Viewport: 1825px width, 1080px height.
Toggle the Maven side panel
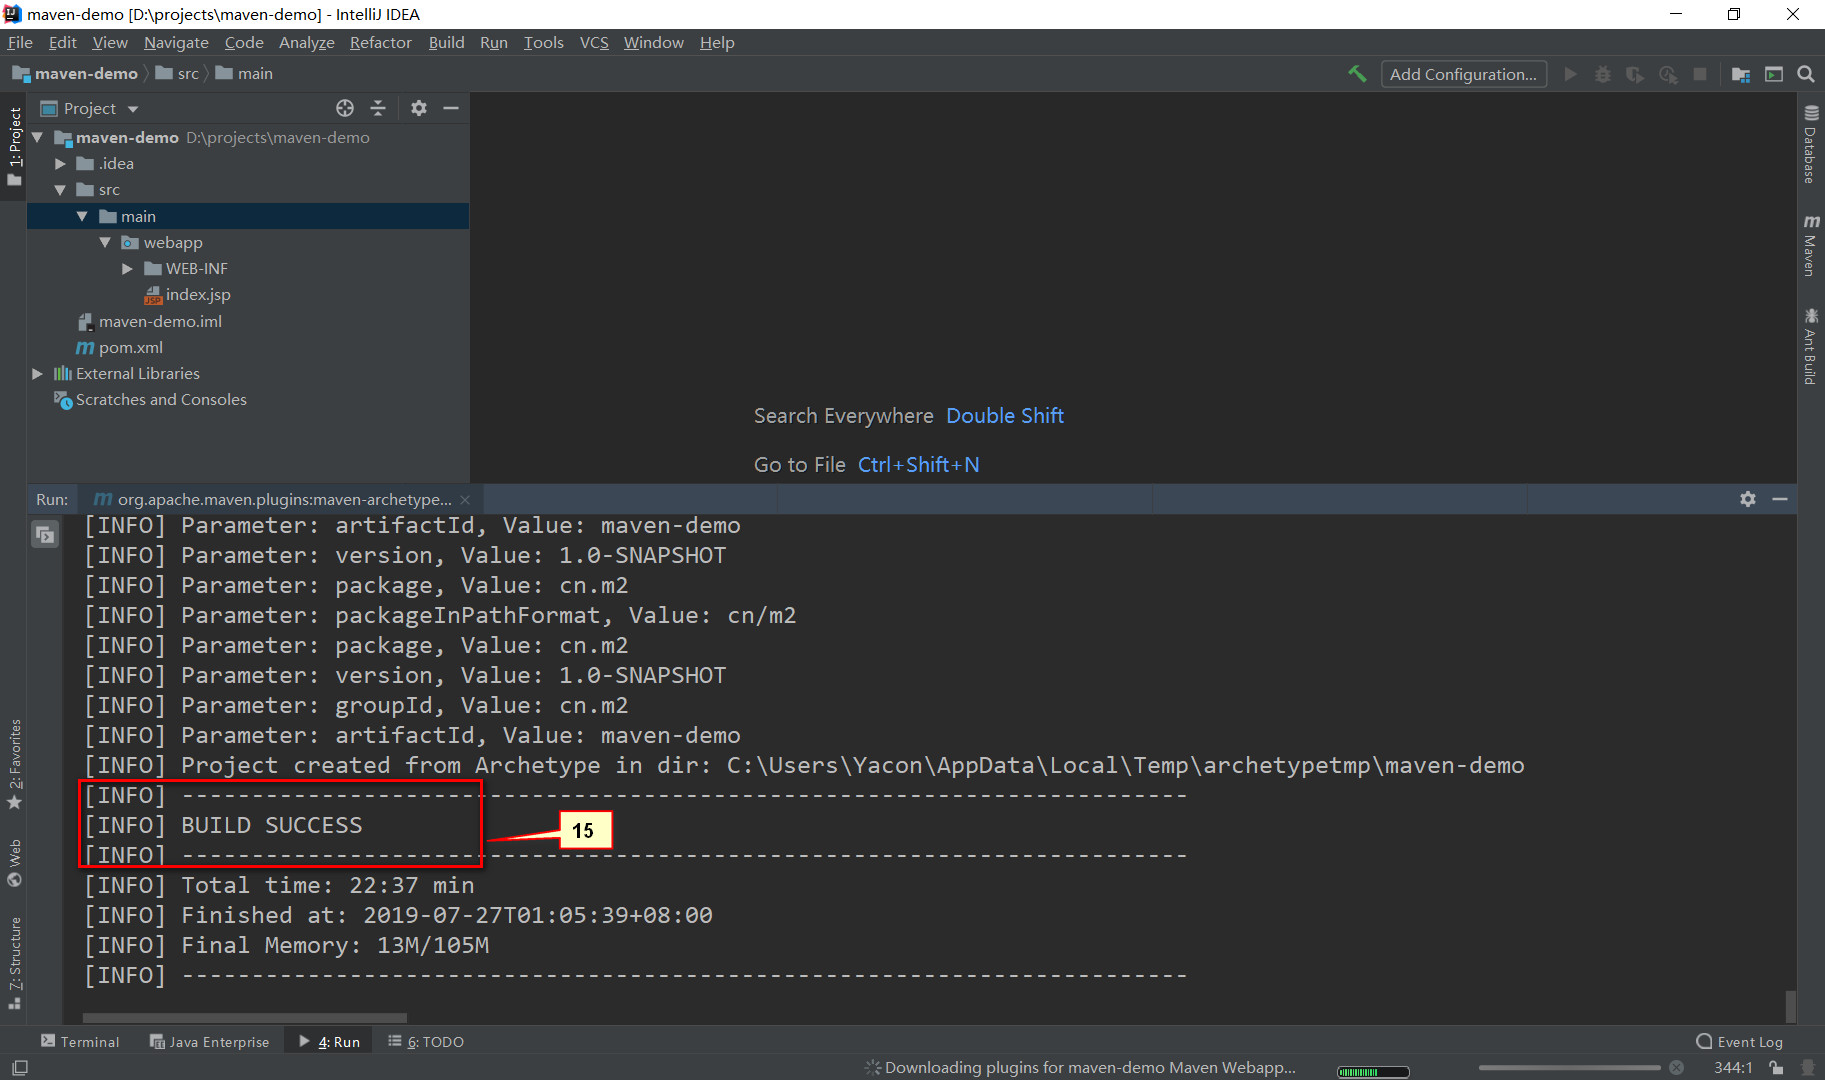point(1811,245)
